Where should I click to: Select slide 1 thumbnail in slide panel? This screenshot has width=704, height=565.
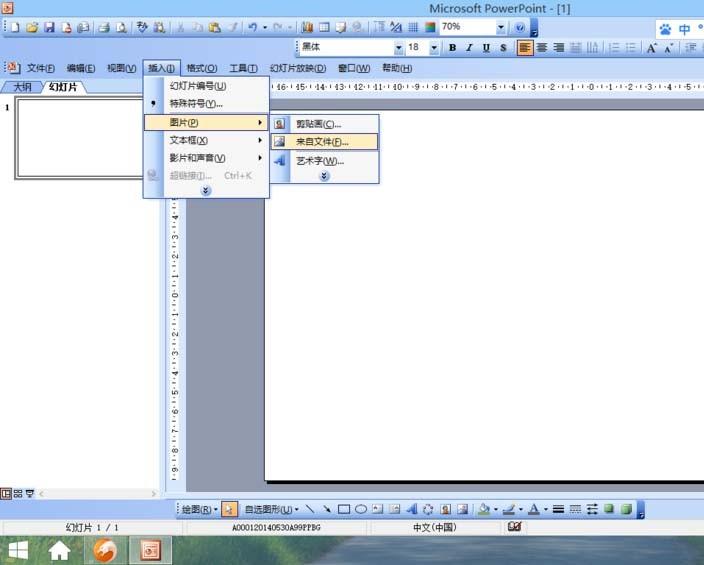click(80, 138)
